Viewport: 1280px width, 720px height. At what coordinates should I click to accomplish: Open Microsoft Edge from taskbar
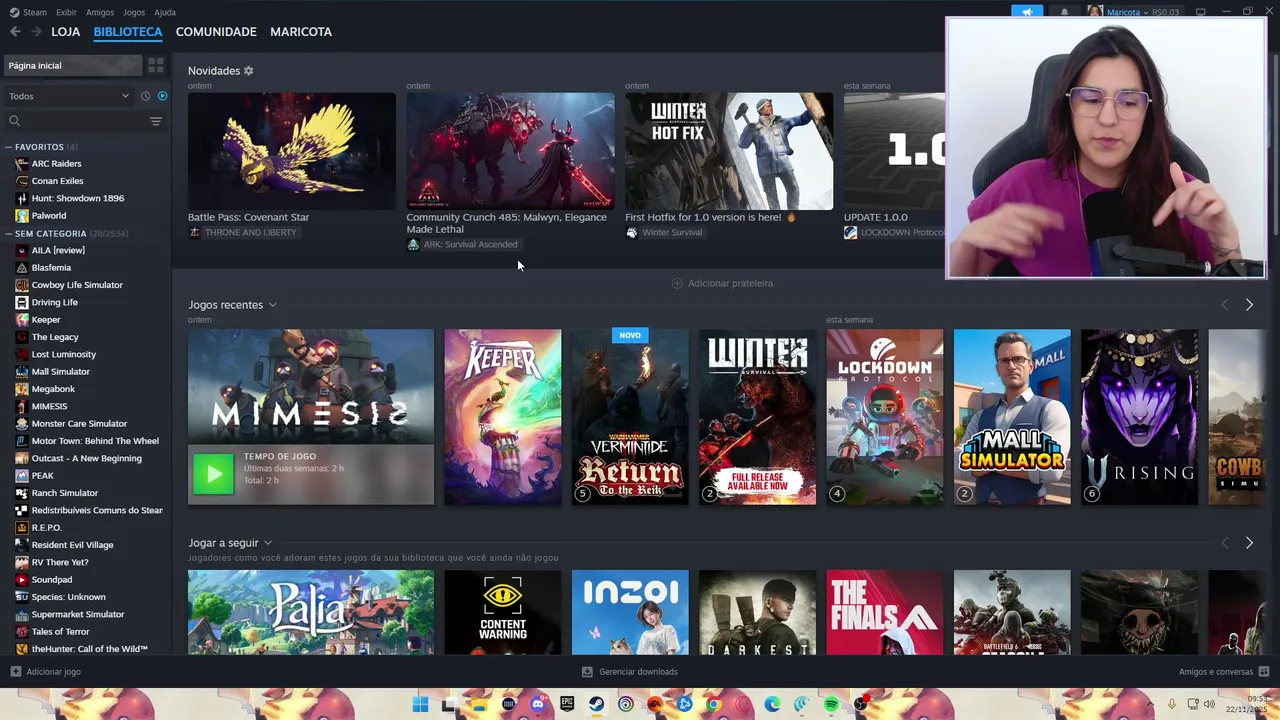(773, 704)
